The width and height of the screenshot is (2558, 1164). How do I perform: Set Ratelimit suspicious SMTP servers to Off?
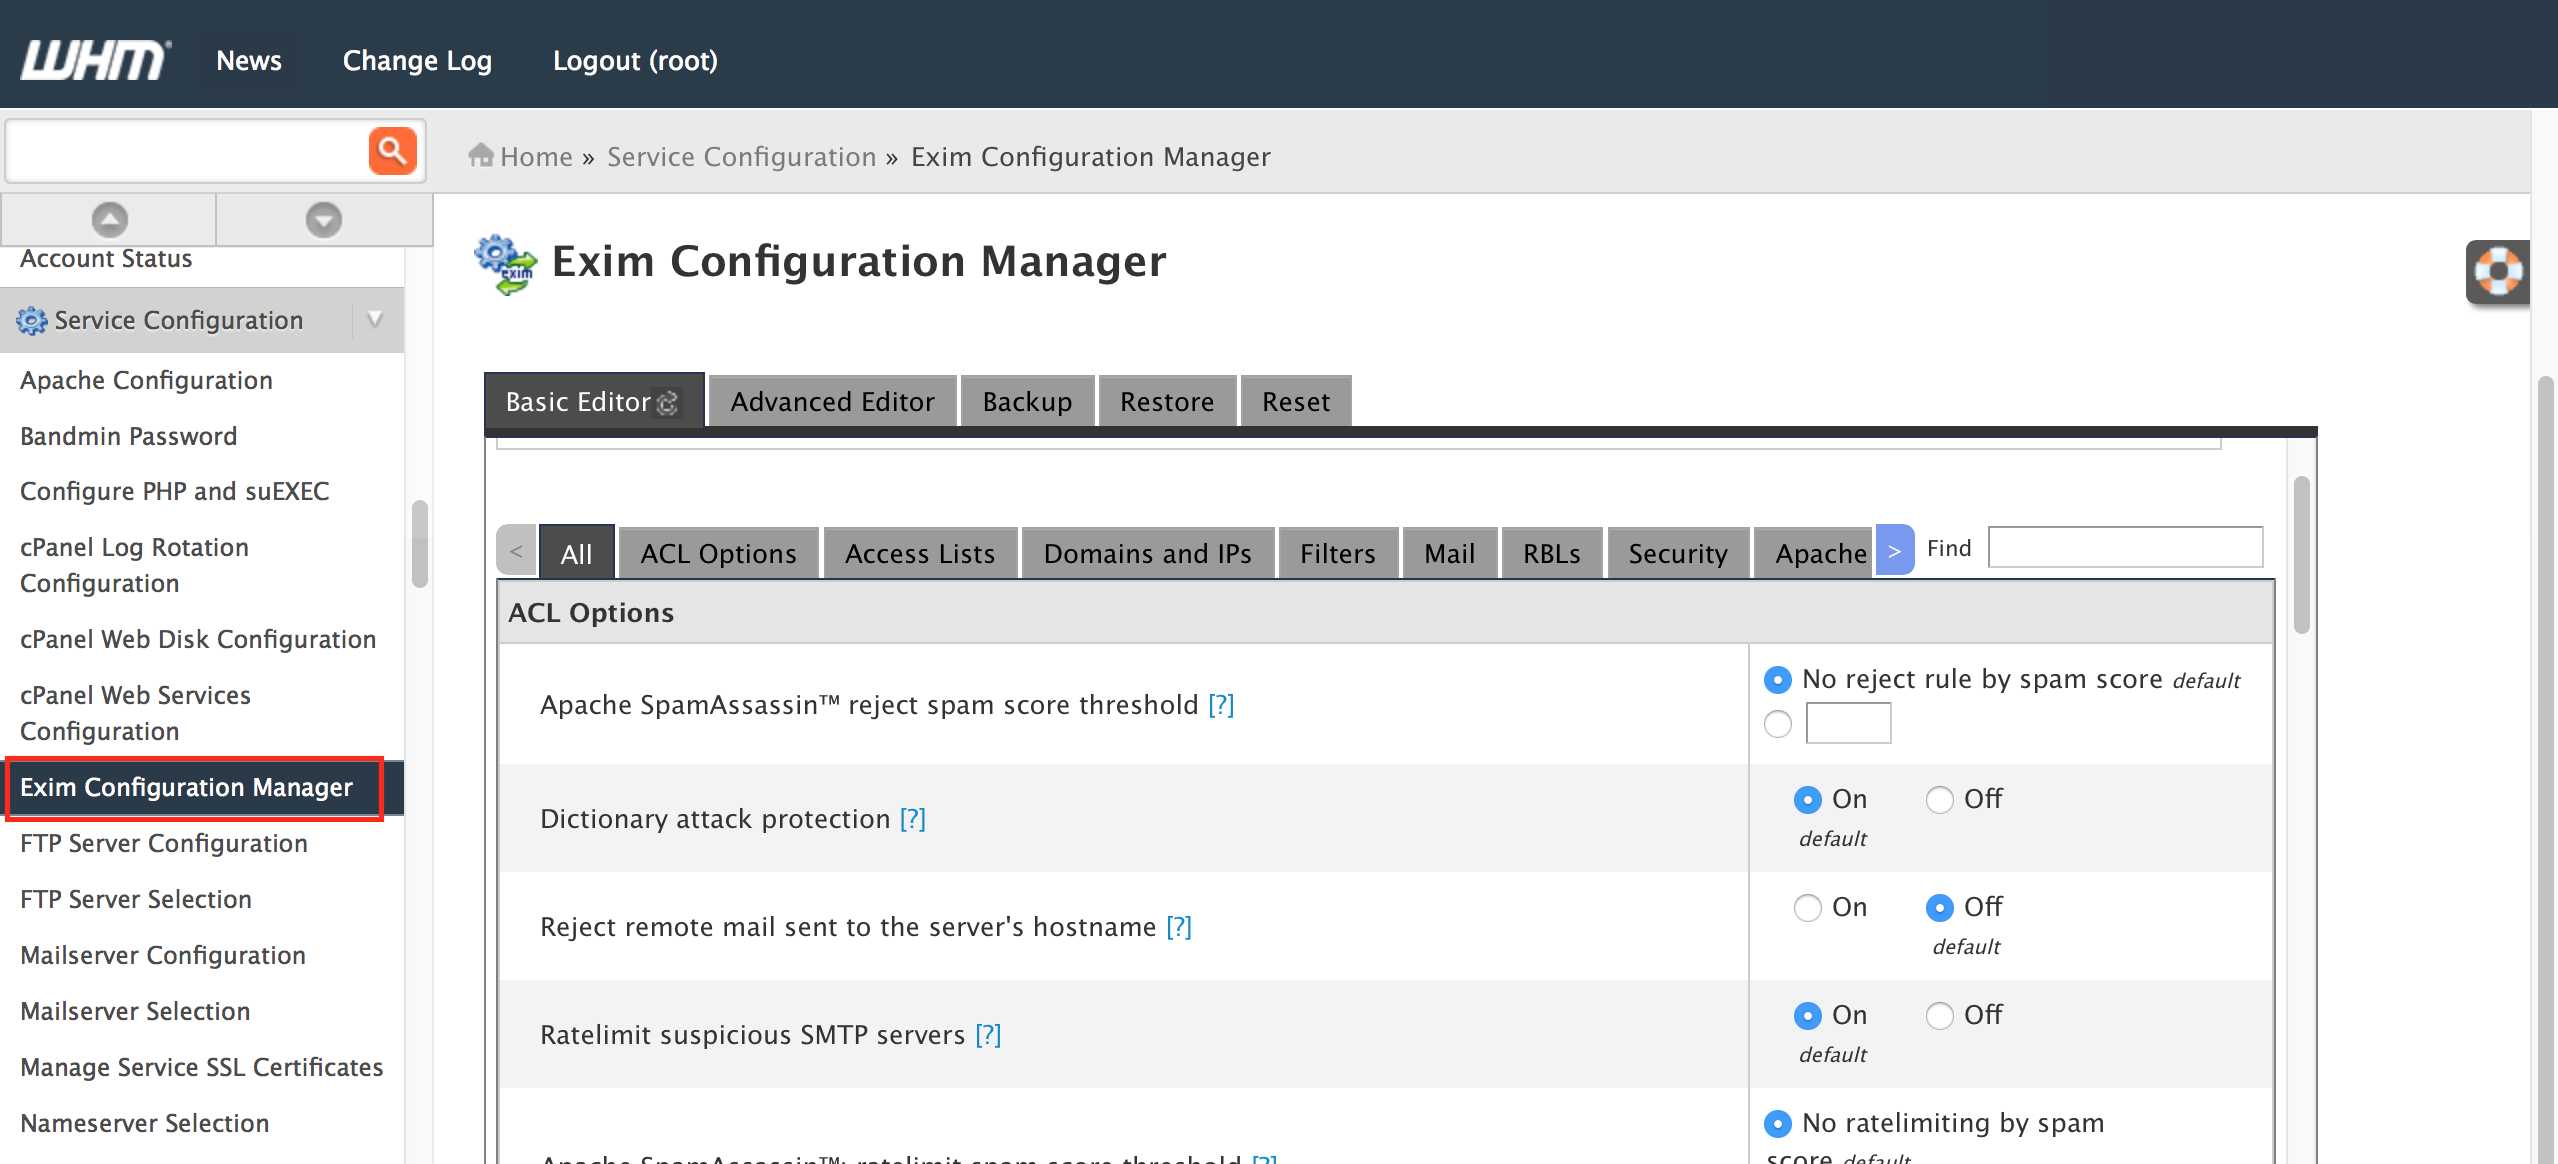point(1939,1016)
